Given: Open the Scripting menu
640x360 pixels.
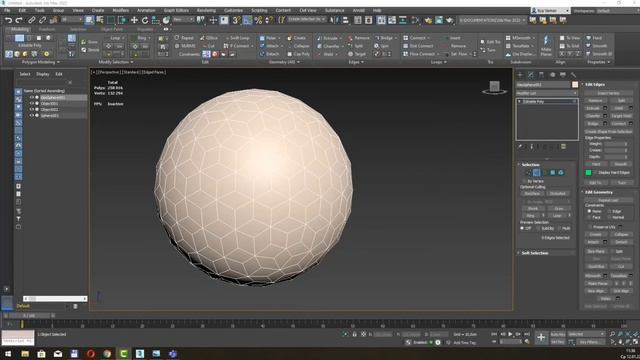Looking at the screenshot, I should click(x=259, y=10).
